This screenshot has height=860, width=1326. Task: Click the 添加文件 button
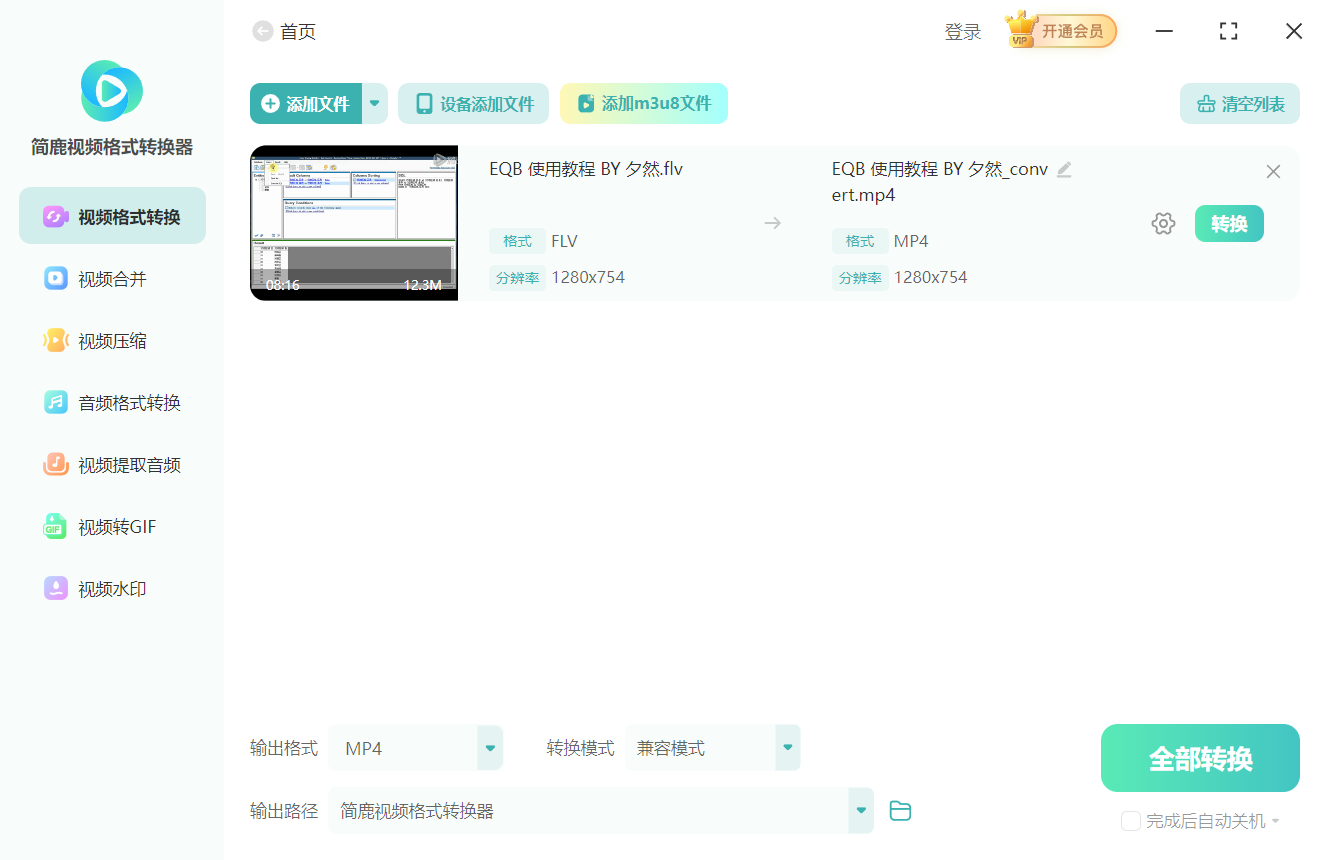[x=306, y=104]
